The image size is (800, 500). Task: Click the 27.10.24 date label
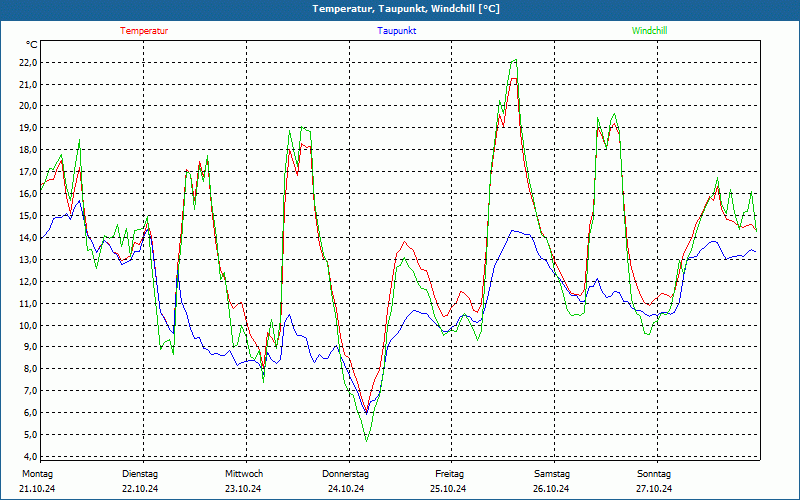[x=654, y=489]
